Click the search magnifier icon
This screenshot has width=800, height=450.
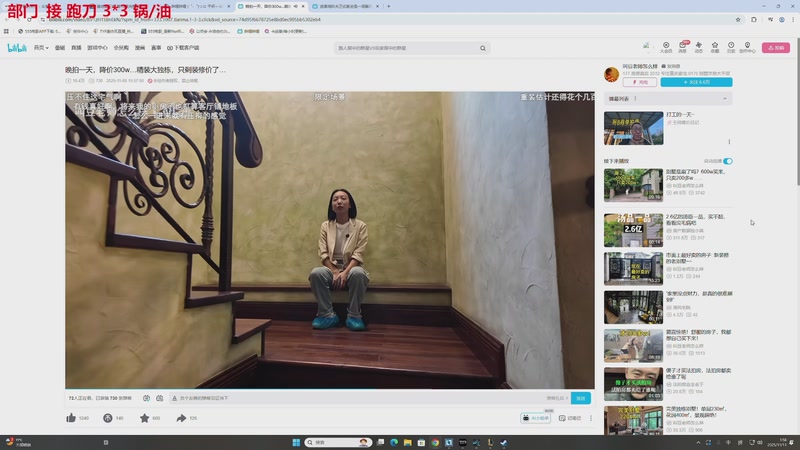[x=483, y=48]
